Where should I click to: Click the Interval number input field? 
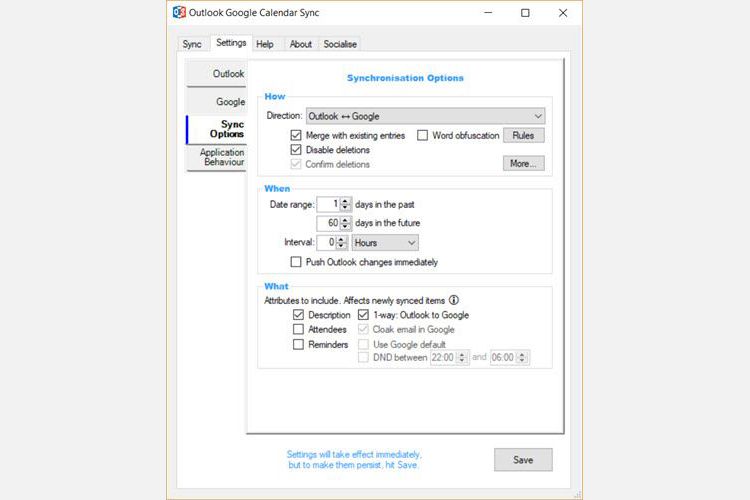pyautogui.click(x=326, y=243)
